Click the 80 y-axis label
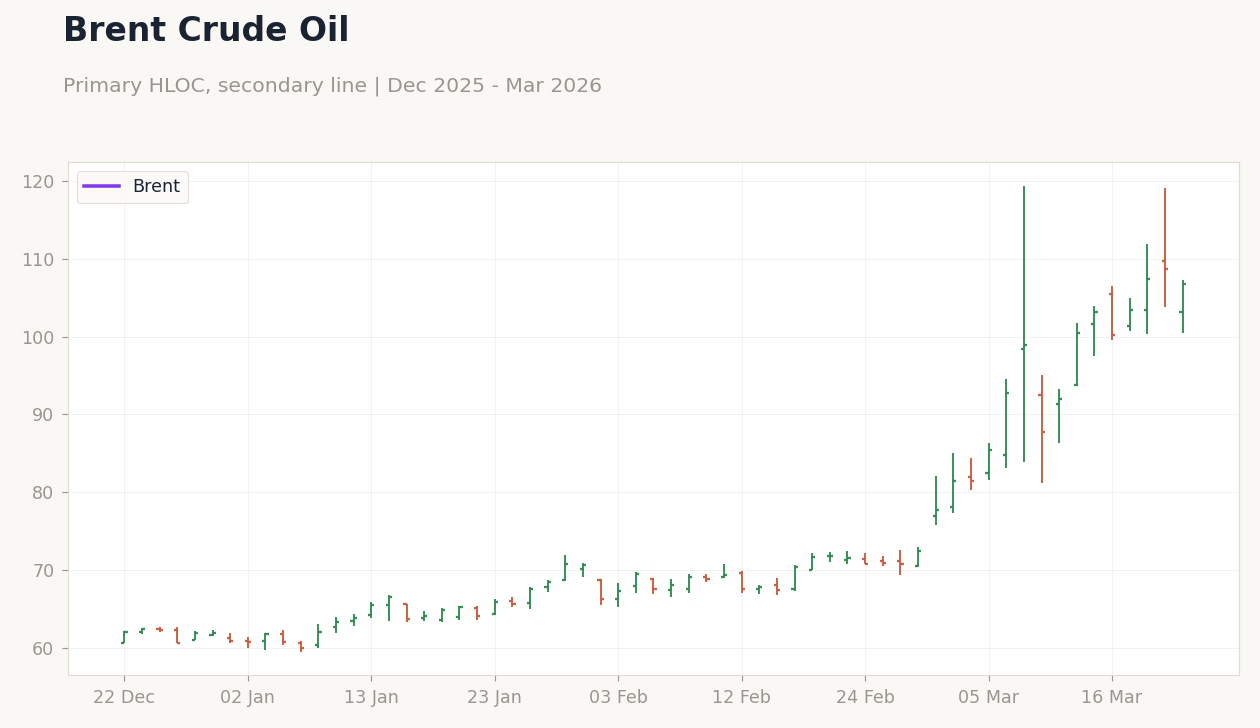The width and height of the screenshot is (1260, 728). pos(43,493)
